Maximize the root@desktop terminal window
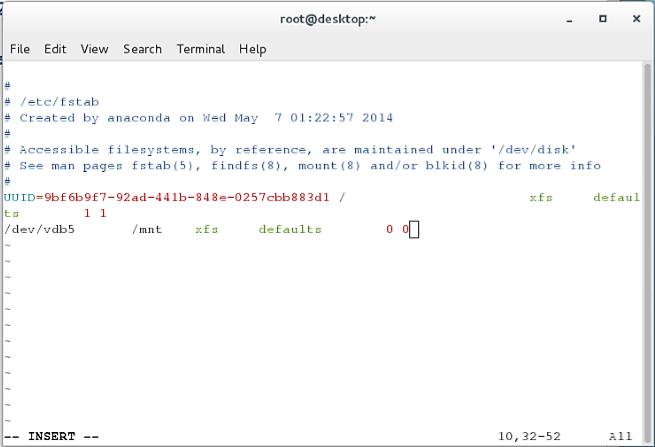The image size is (655, 447). pos(602,19)
